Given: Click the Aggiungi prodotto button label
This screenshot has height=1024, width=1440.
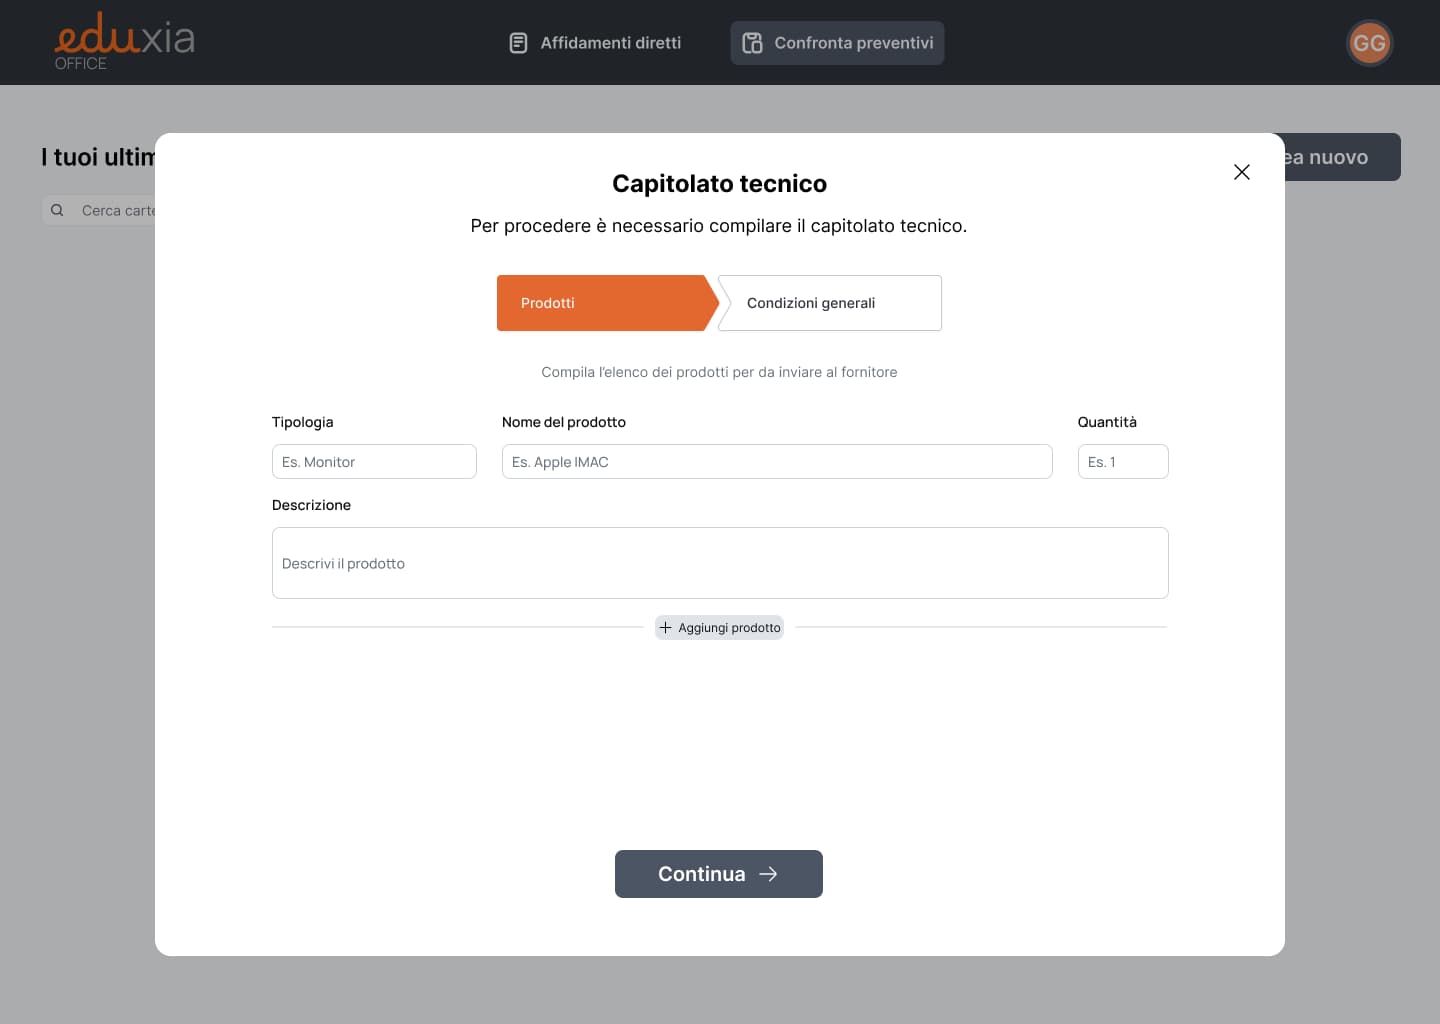Looking at the screenshot, I should click(x=729, y=628).
